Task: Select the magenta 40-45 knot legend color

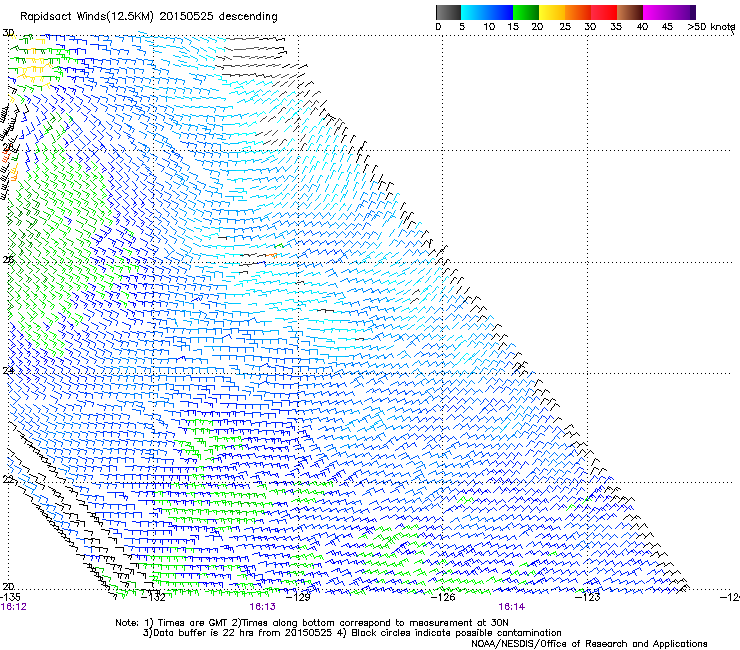Action: coord(656,12)
